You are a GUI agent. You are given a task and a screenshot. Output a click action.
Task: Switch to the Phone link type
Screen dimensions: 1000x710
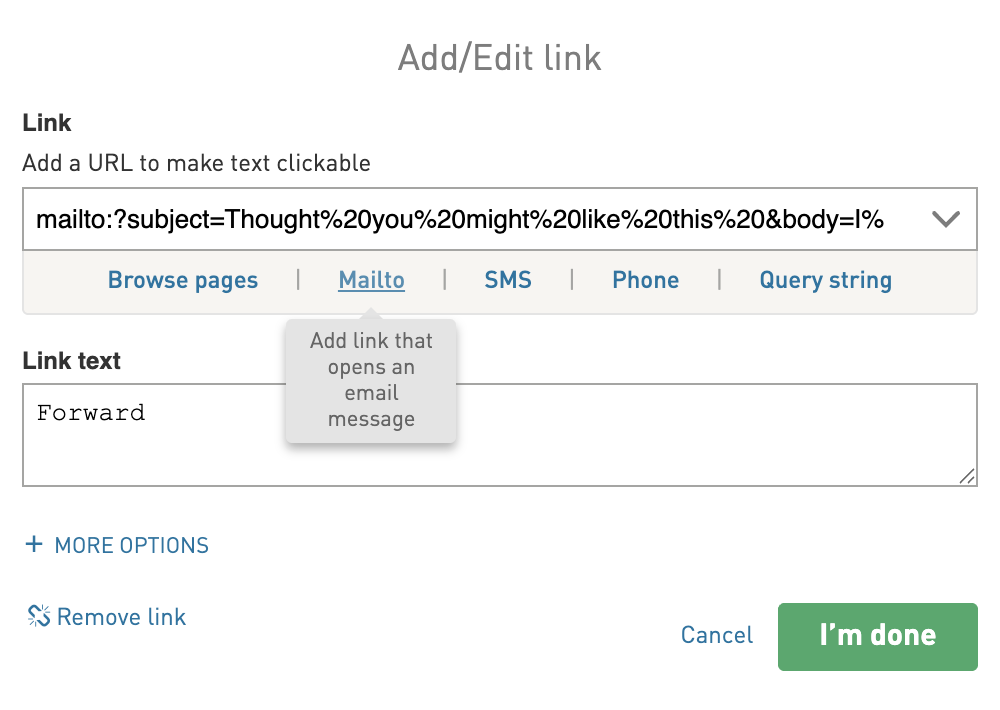645,280
